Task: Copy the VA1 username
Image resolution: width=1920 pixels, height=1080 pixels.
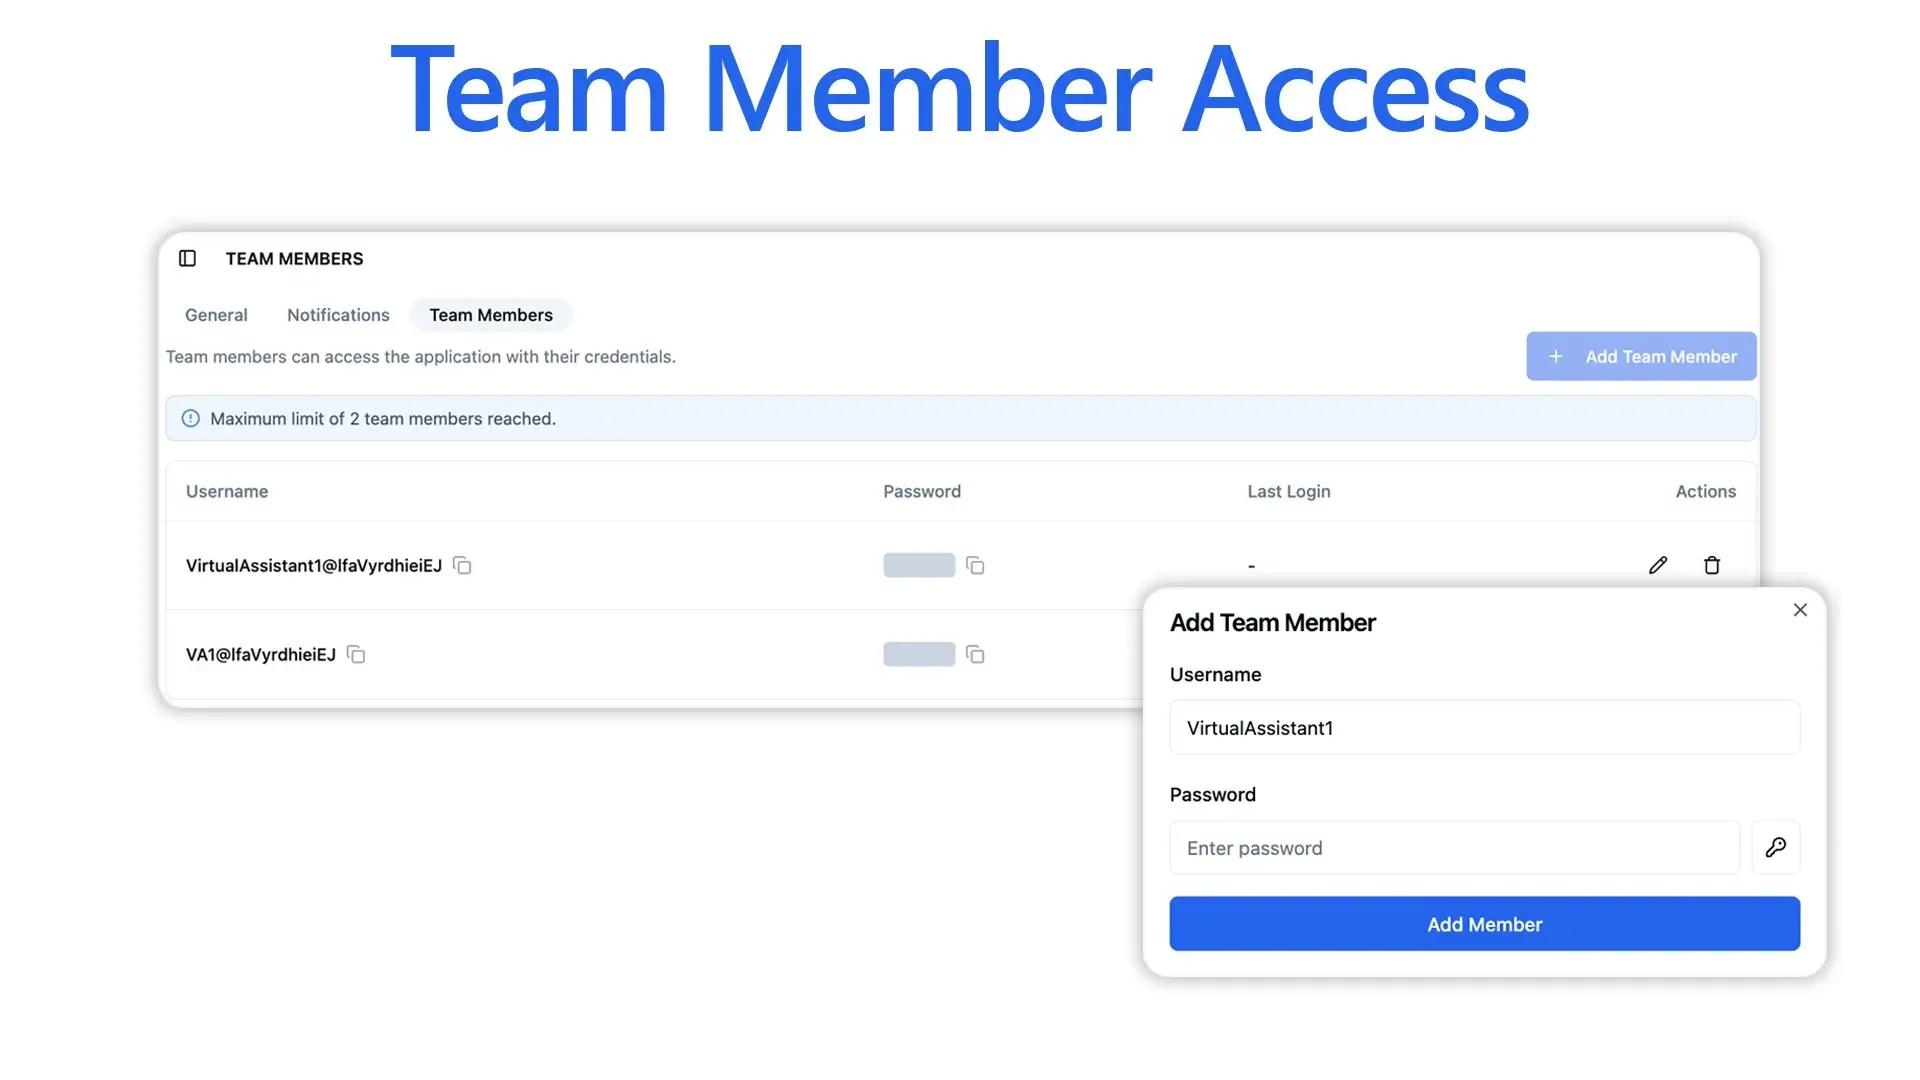Action: 356,654
